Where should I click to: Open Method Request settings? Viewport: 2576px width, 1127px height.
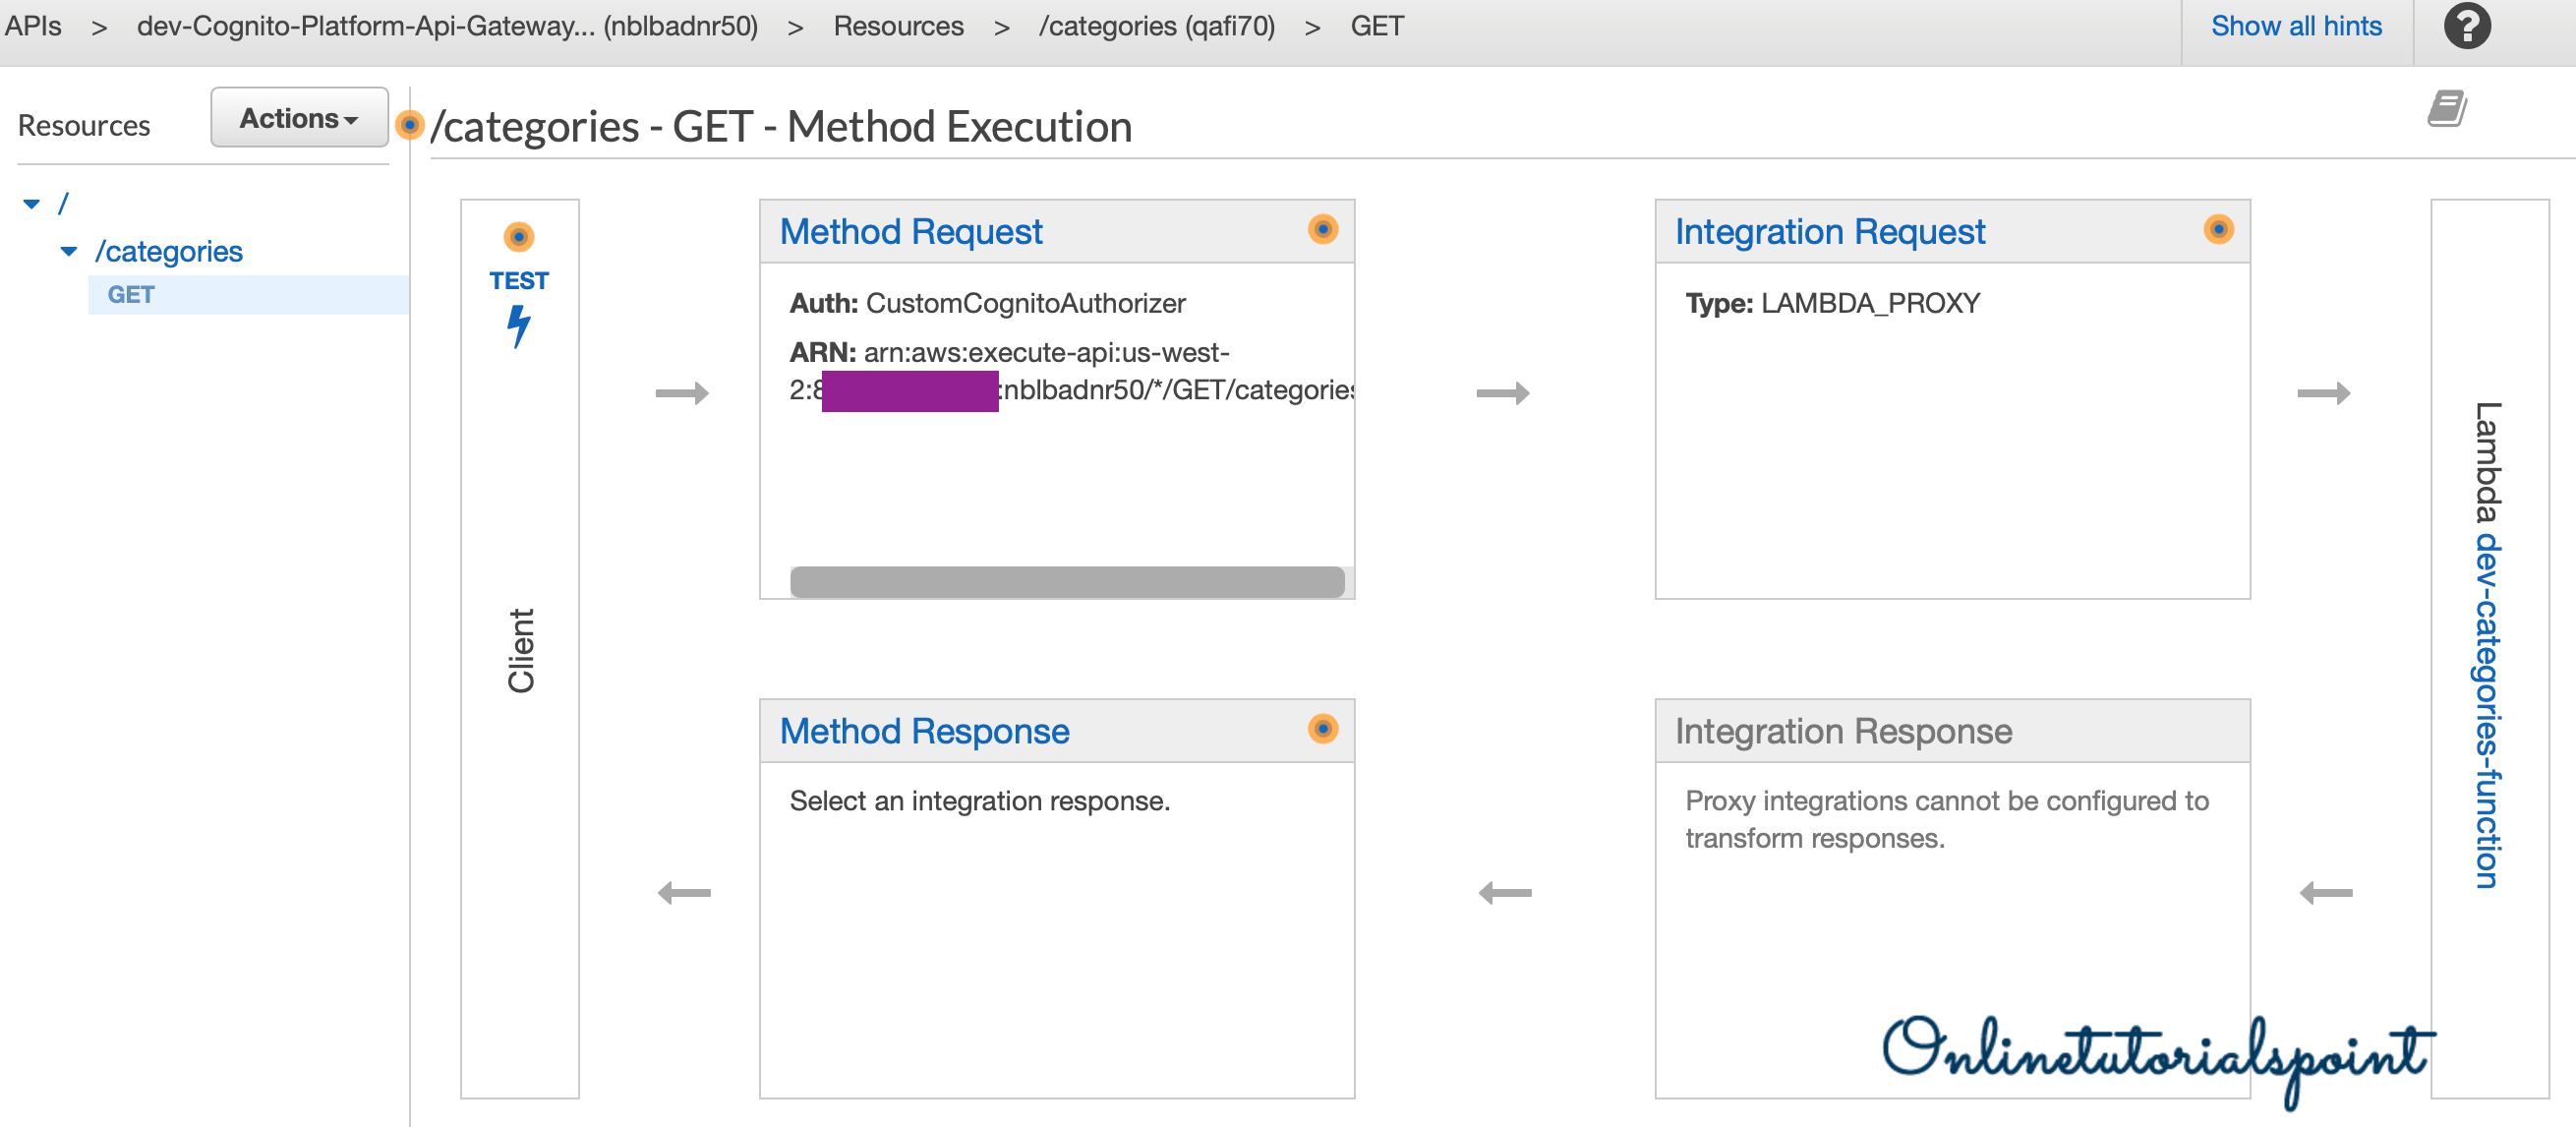click(x=910, y=232)
